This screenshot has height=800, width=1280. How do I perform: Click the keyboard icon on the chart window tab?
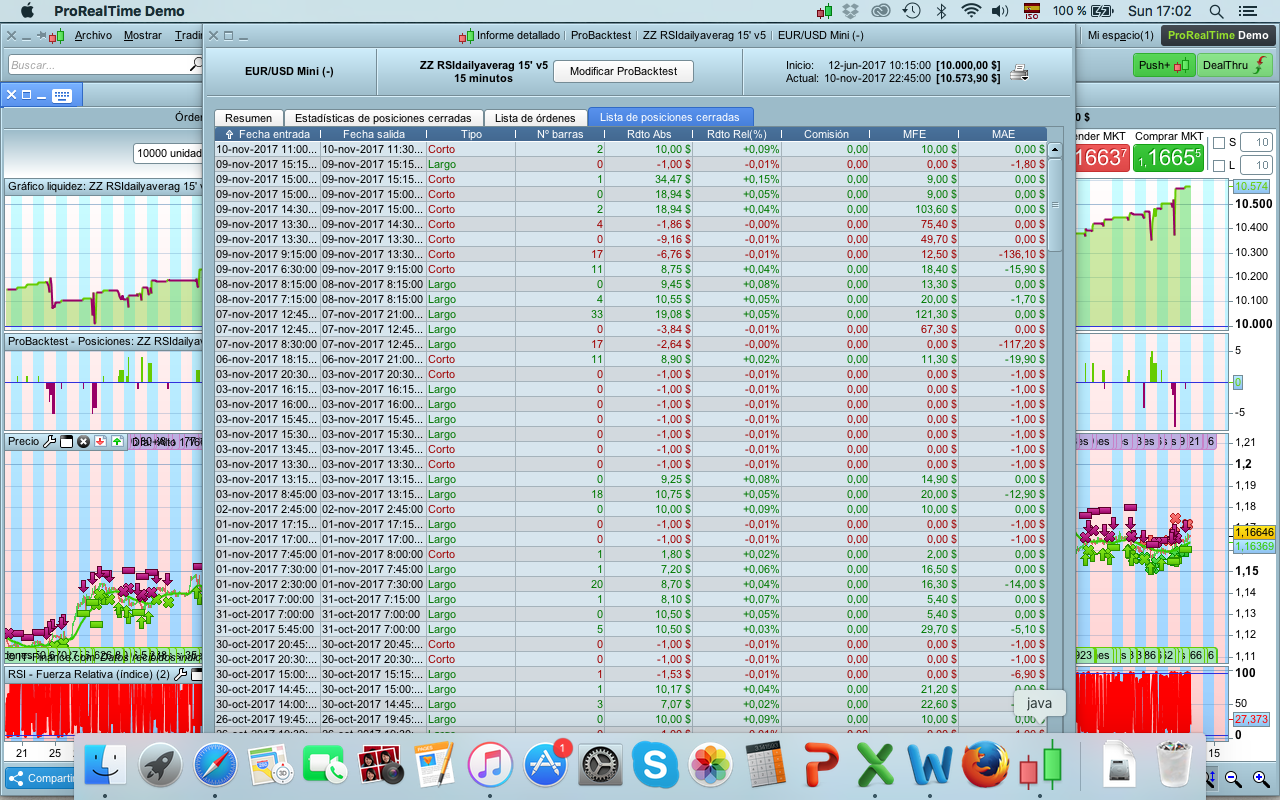pos(62,96)
